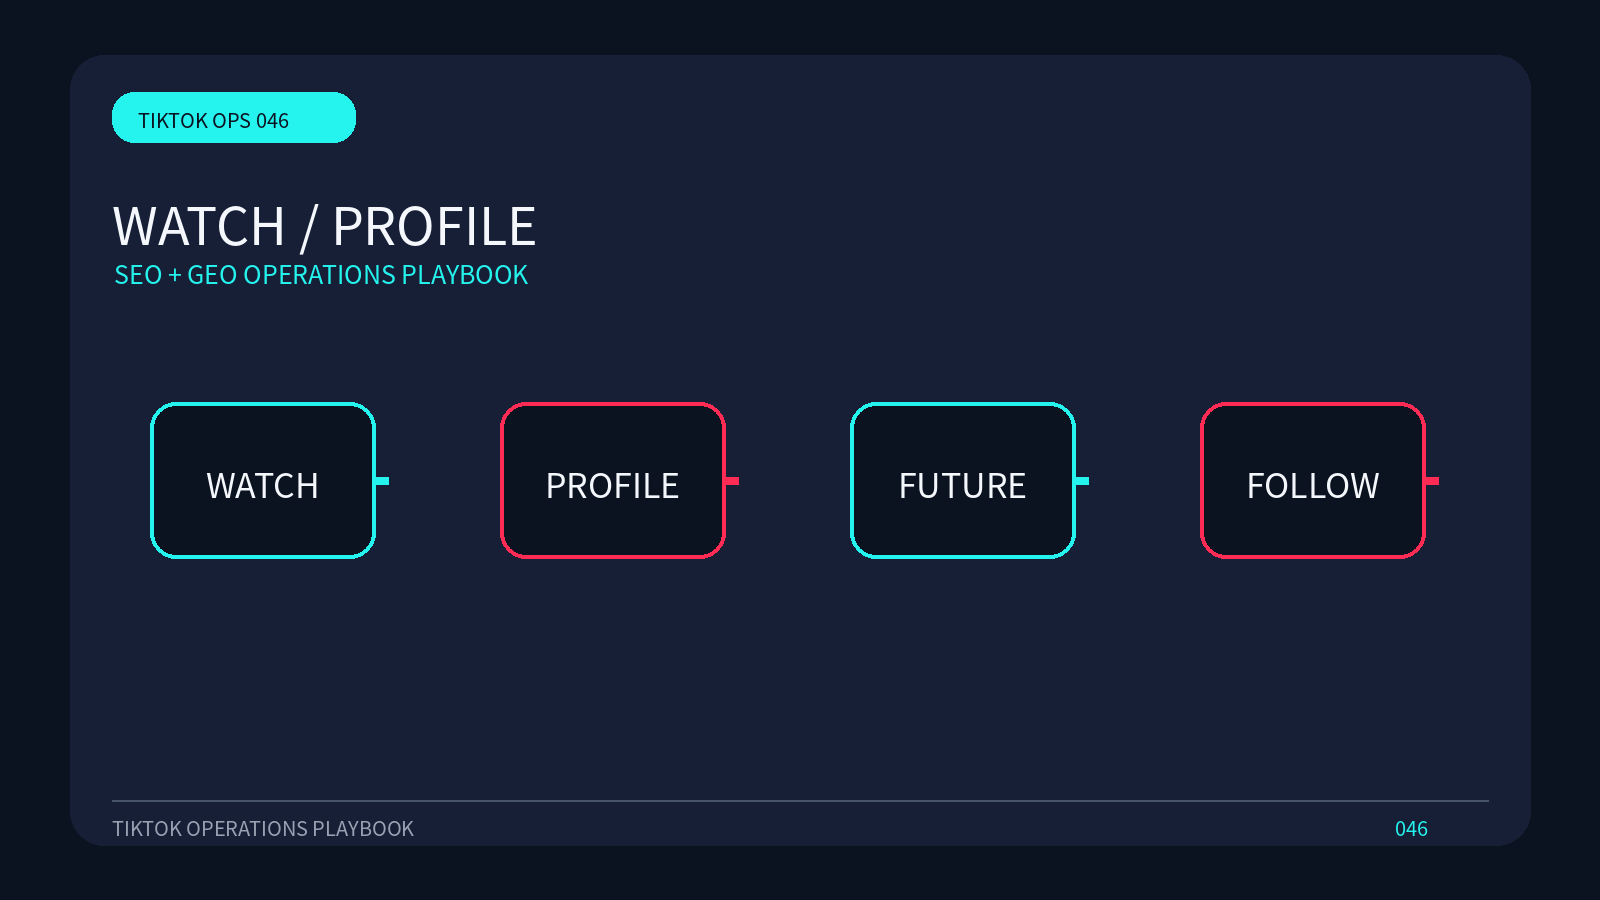
Task: Click the PROFILE label text
Action: [613, 486]
